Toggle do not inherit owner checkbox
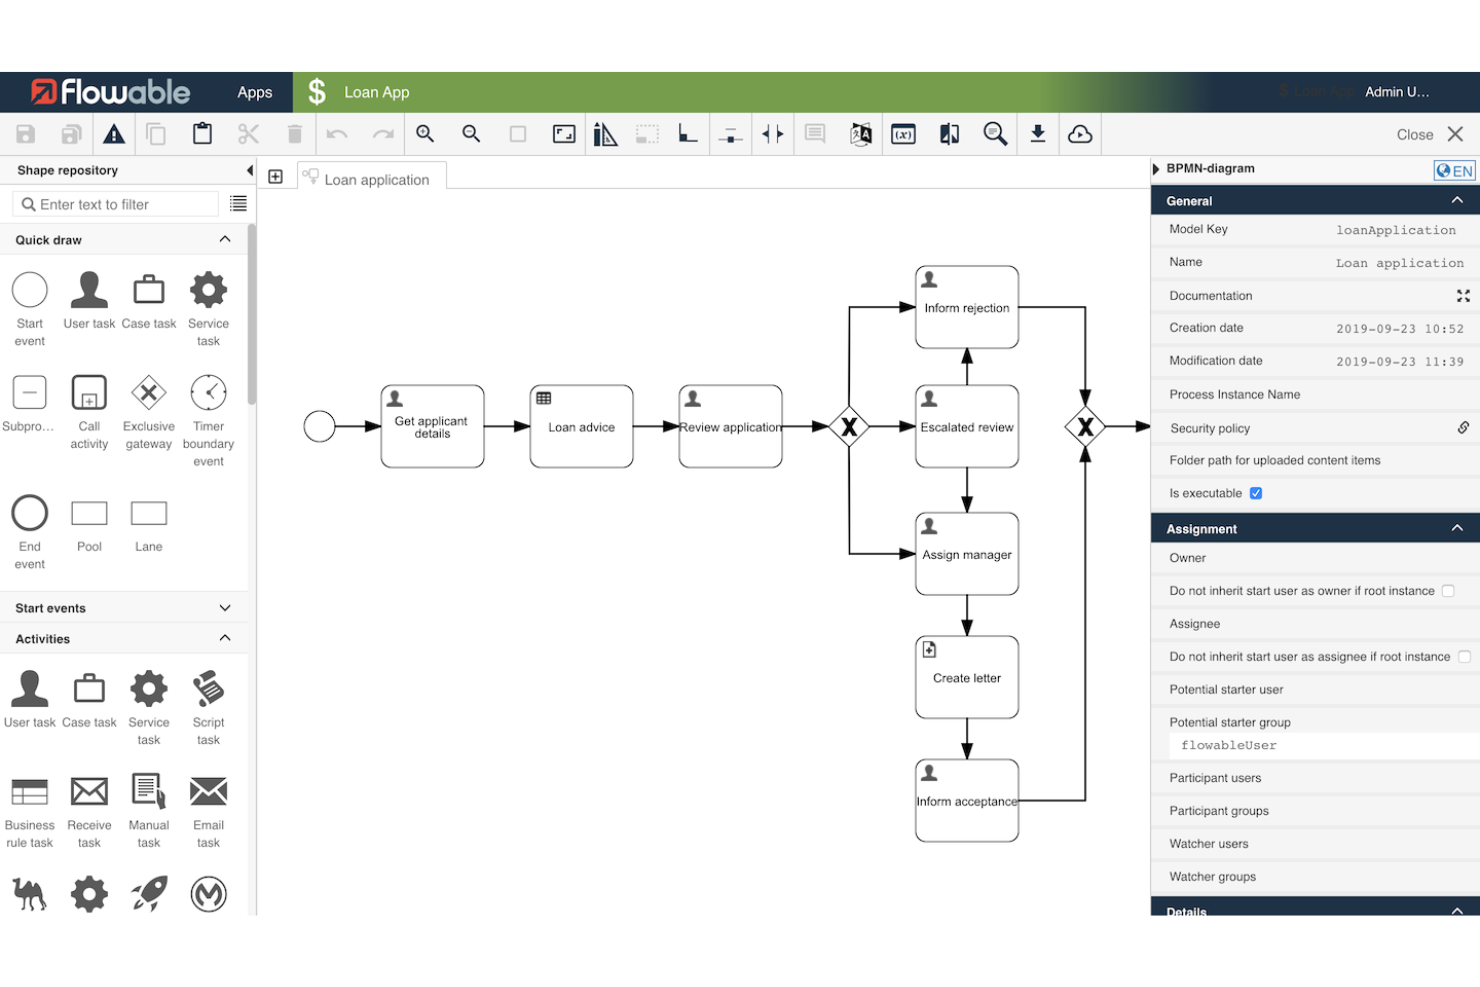The image size is (1480, 987). pos(1448,591)
